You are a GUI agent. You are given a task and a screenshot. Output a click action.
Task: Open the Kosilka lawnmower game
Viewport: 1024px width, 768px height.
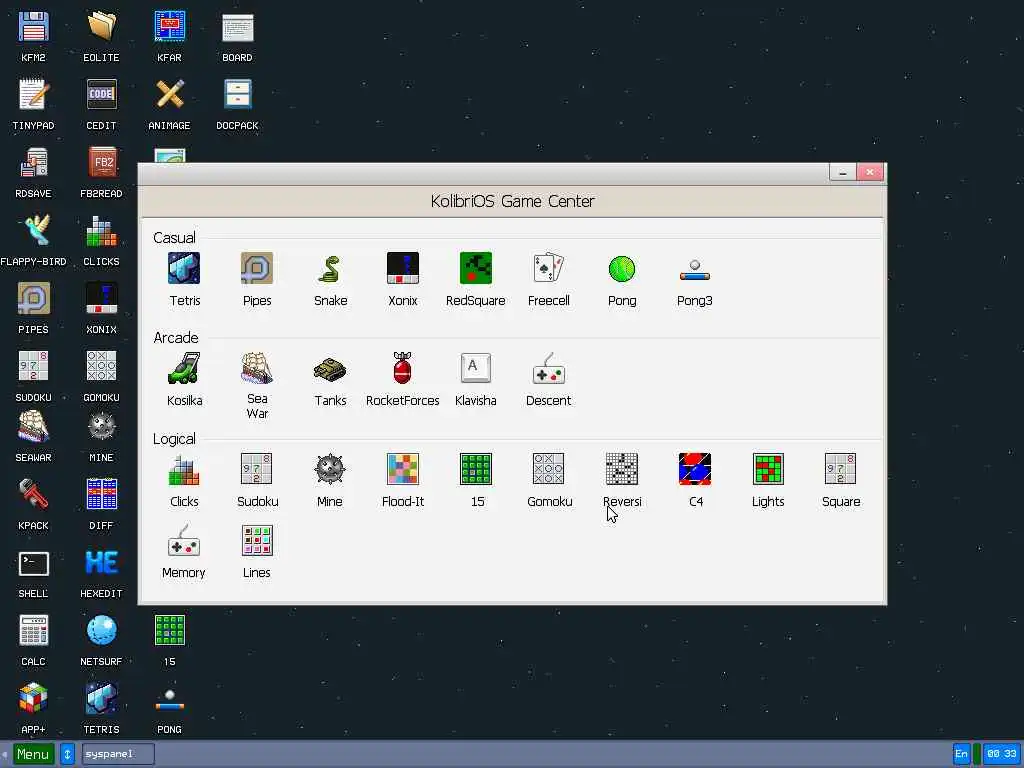(184, 368)
